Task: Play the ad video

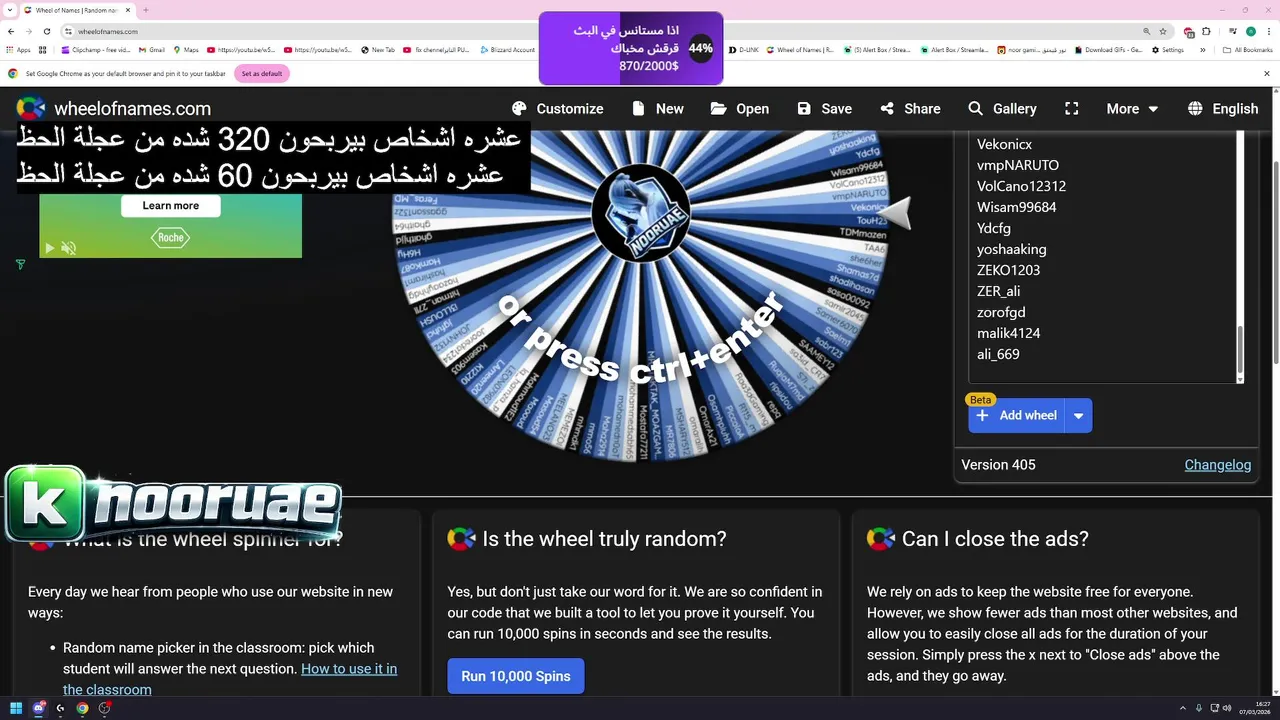Action: 48,248
